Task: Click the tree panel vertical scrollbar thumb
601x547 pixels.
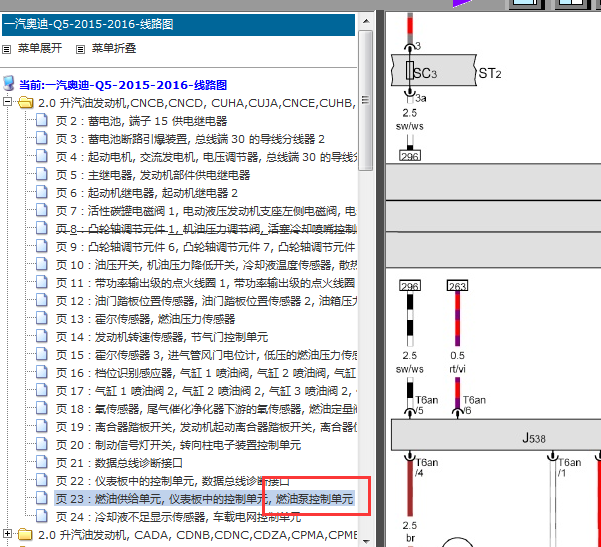Action: pyautogui.click(x=366, y=100)
